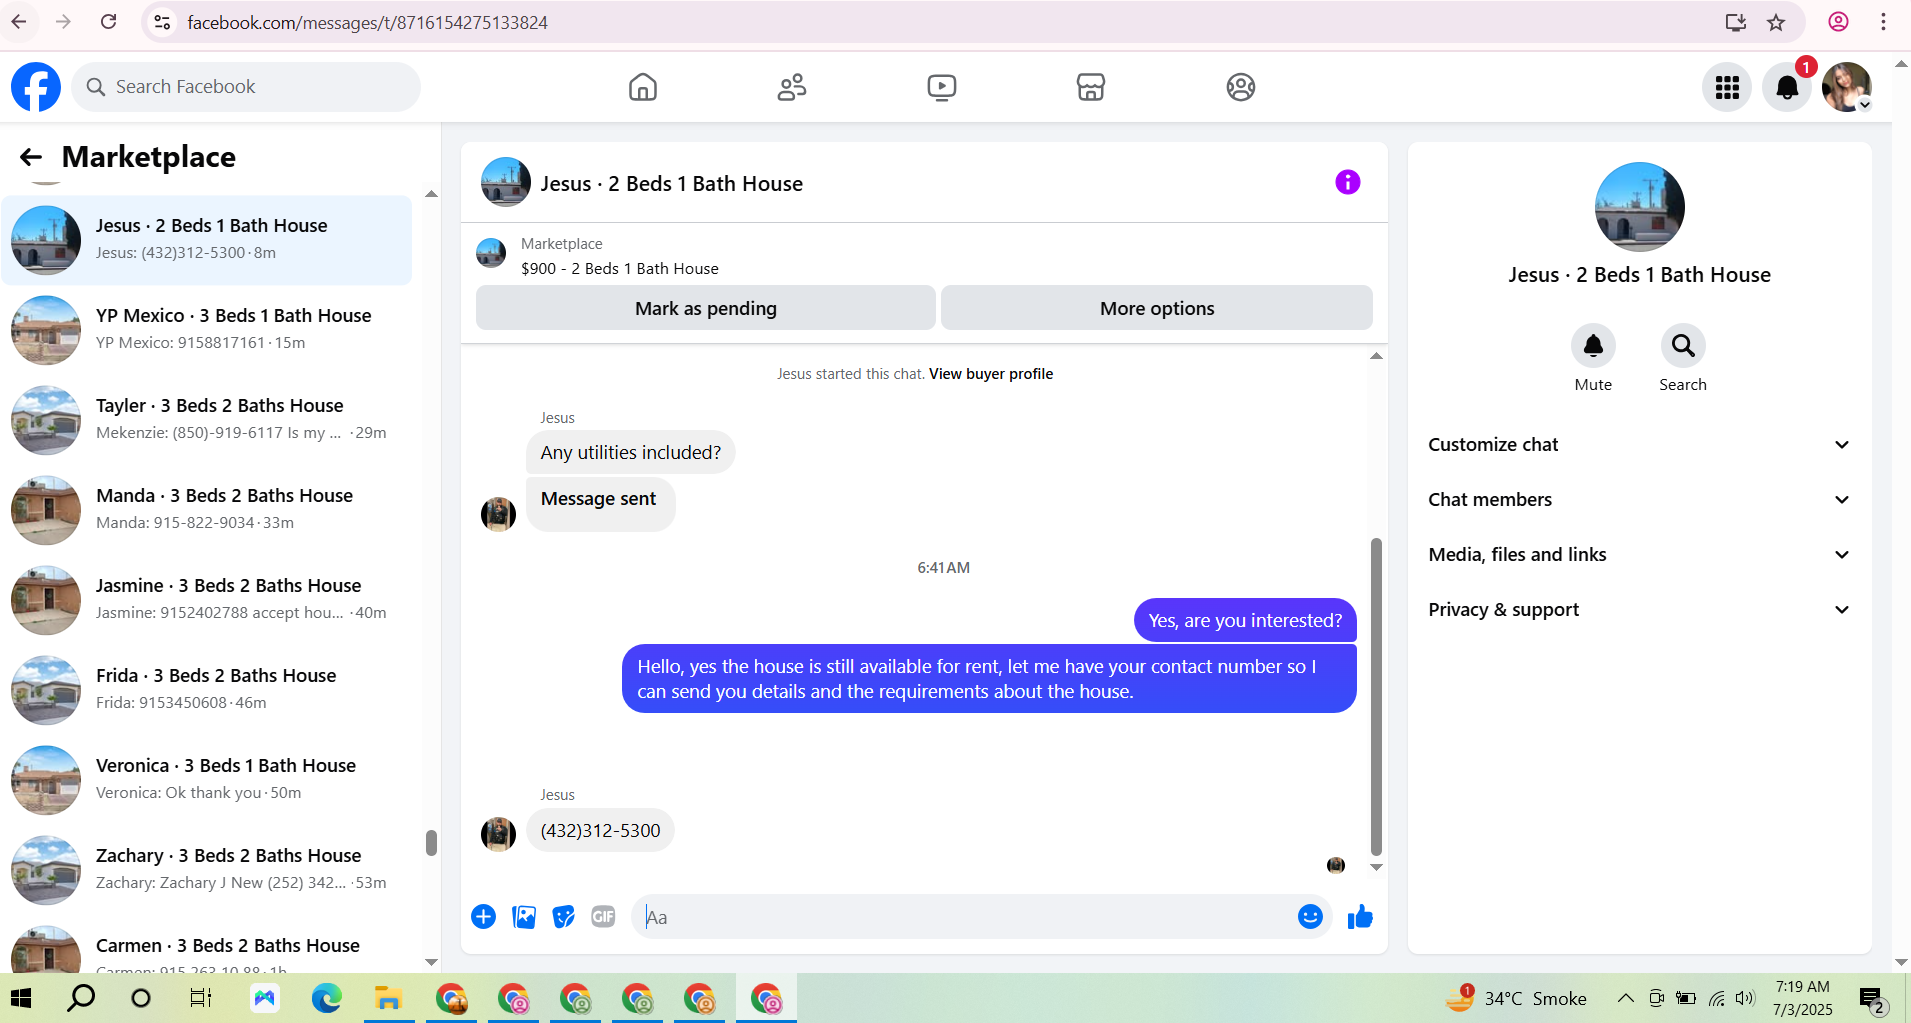Open Manda 3 Beds 2 Baths chat
The width and height of the screenshot is (1911, 1023).
207,510
